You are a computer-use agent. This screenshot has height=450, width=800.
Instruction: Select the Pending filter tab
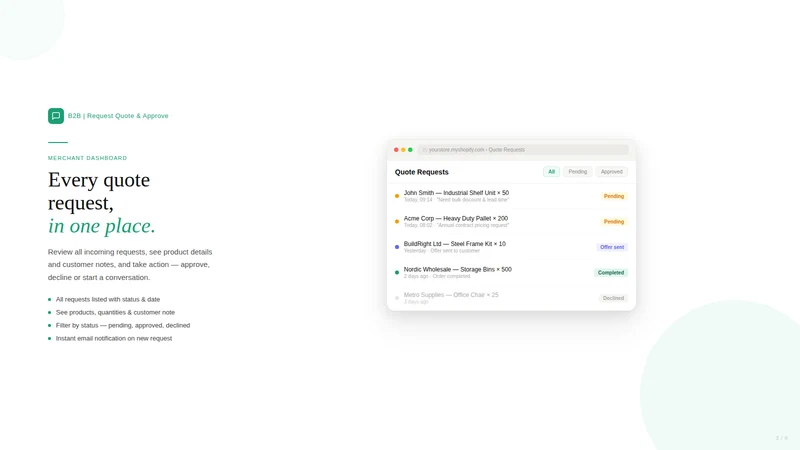coord(578,172)
